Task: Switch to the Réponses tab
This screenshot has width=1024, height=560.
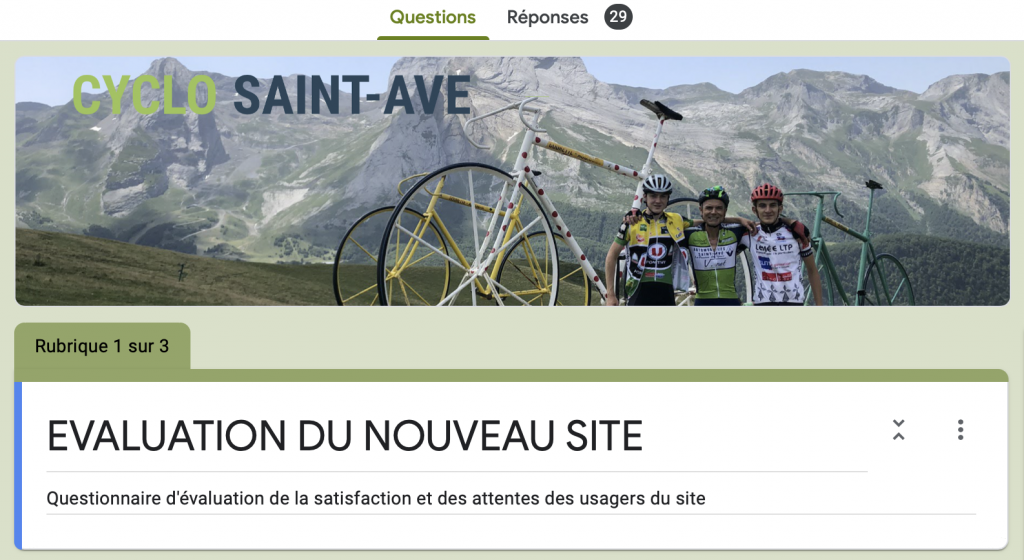Action: (547, 18)
